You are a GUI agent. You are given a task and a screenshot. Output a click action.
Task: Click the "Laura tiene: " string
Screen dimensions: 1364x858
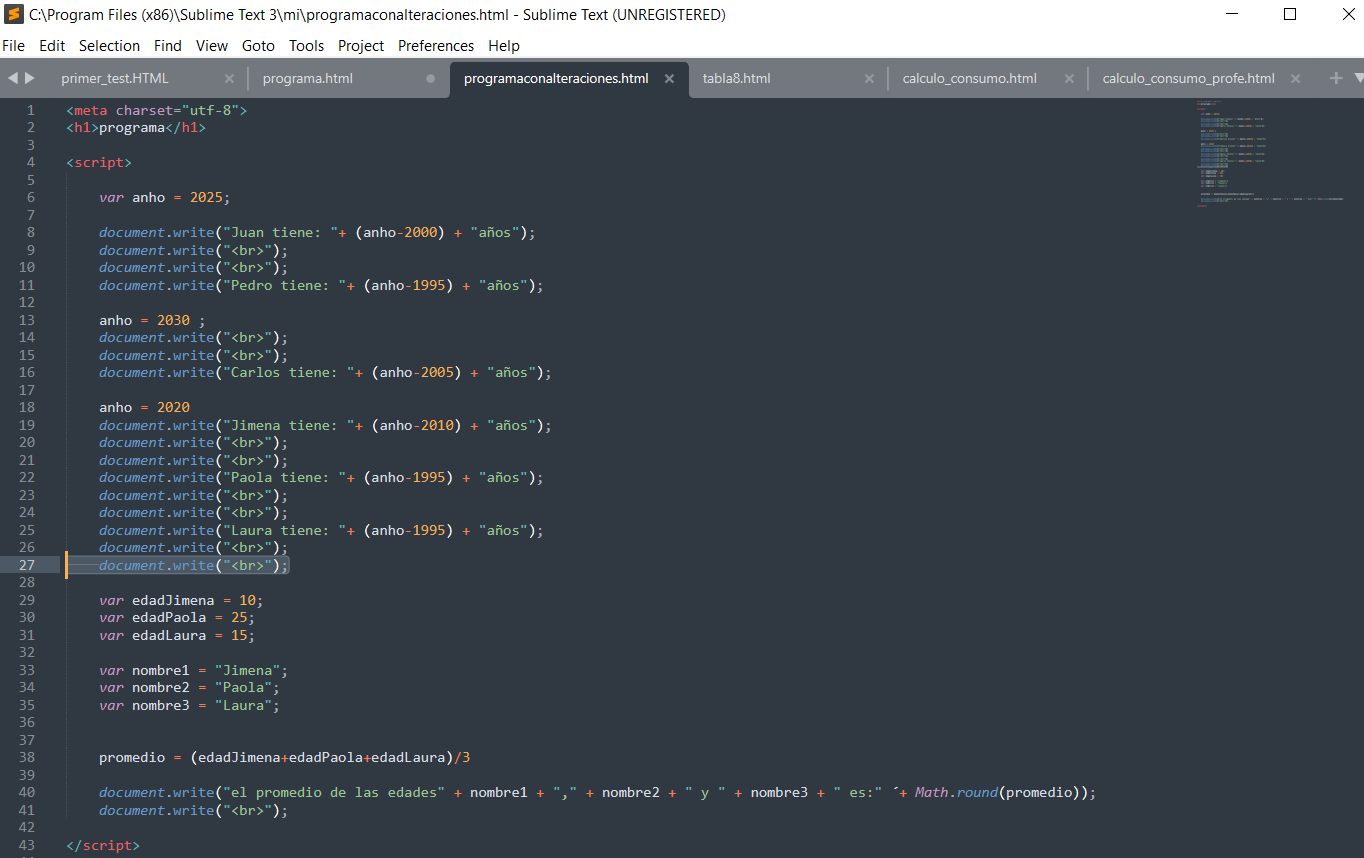click(x=285, y=530)
